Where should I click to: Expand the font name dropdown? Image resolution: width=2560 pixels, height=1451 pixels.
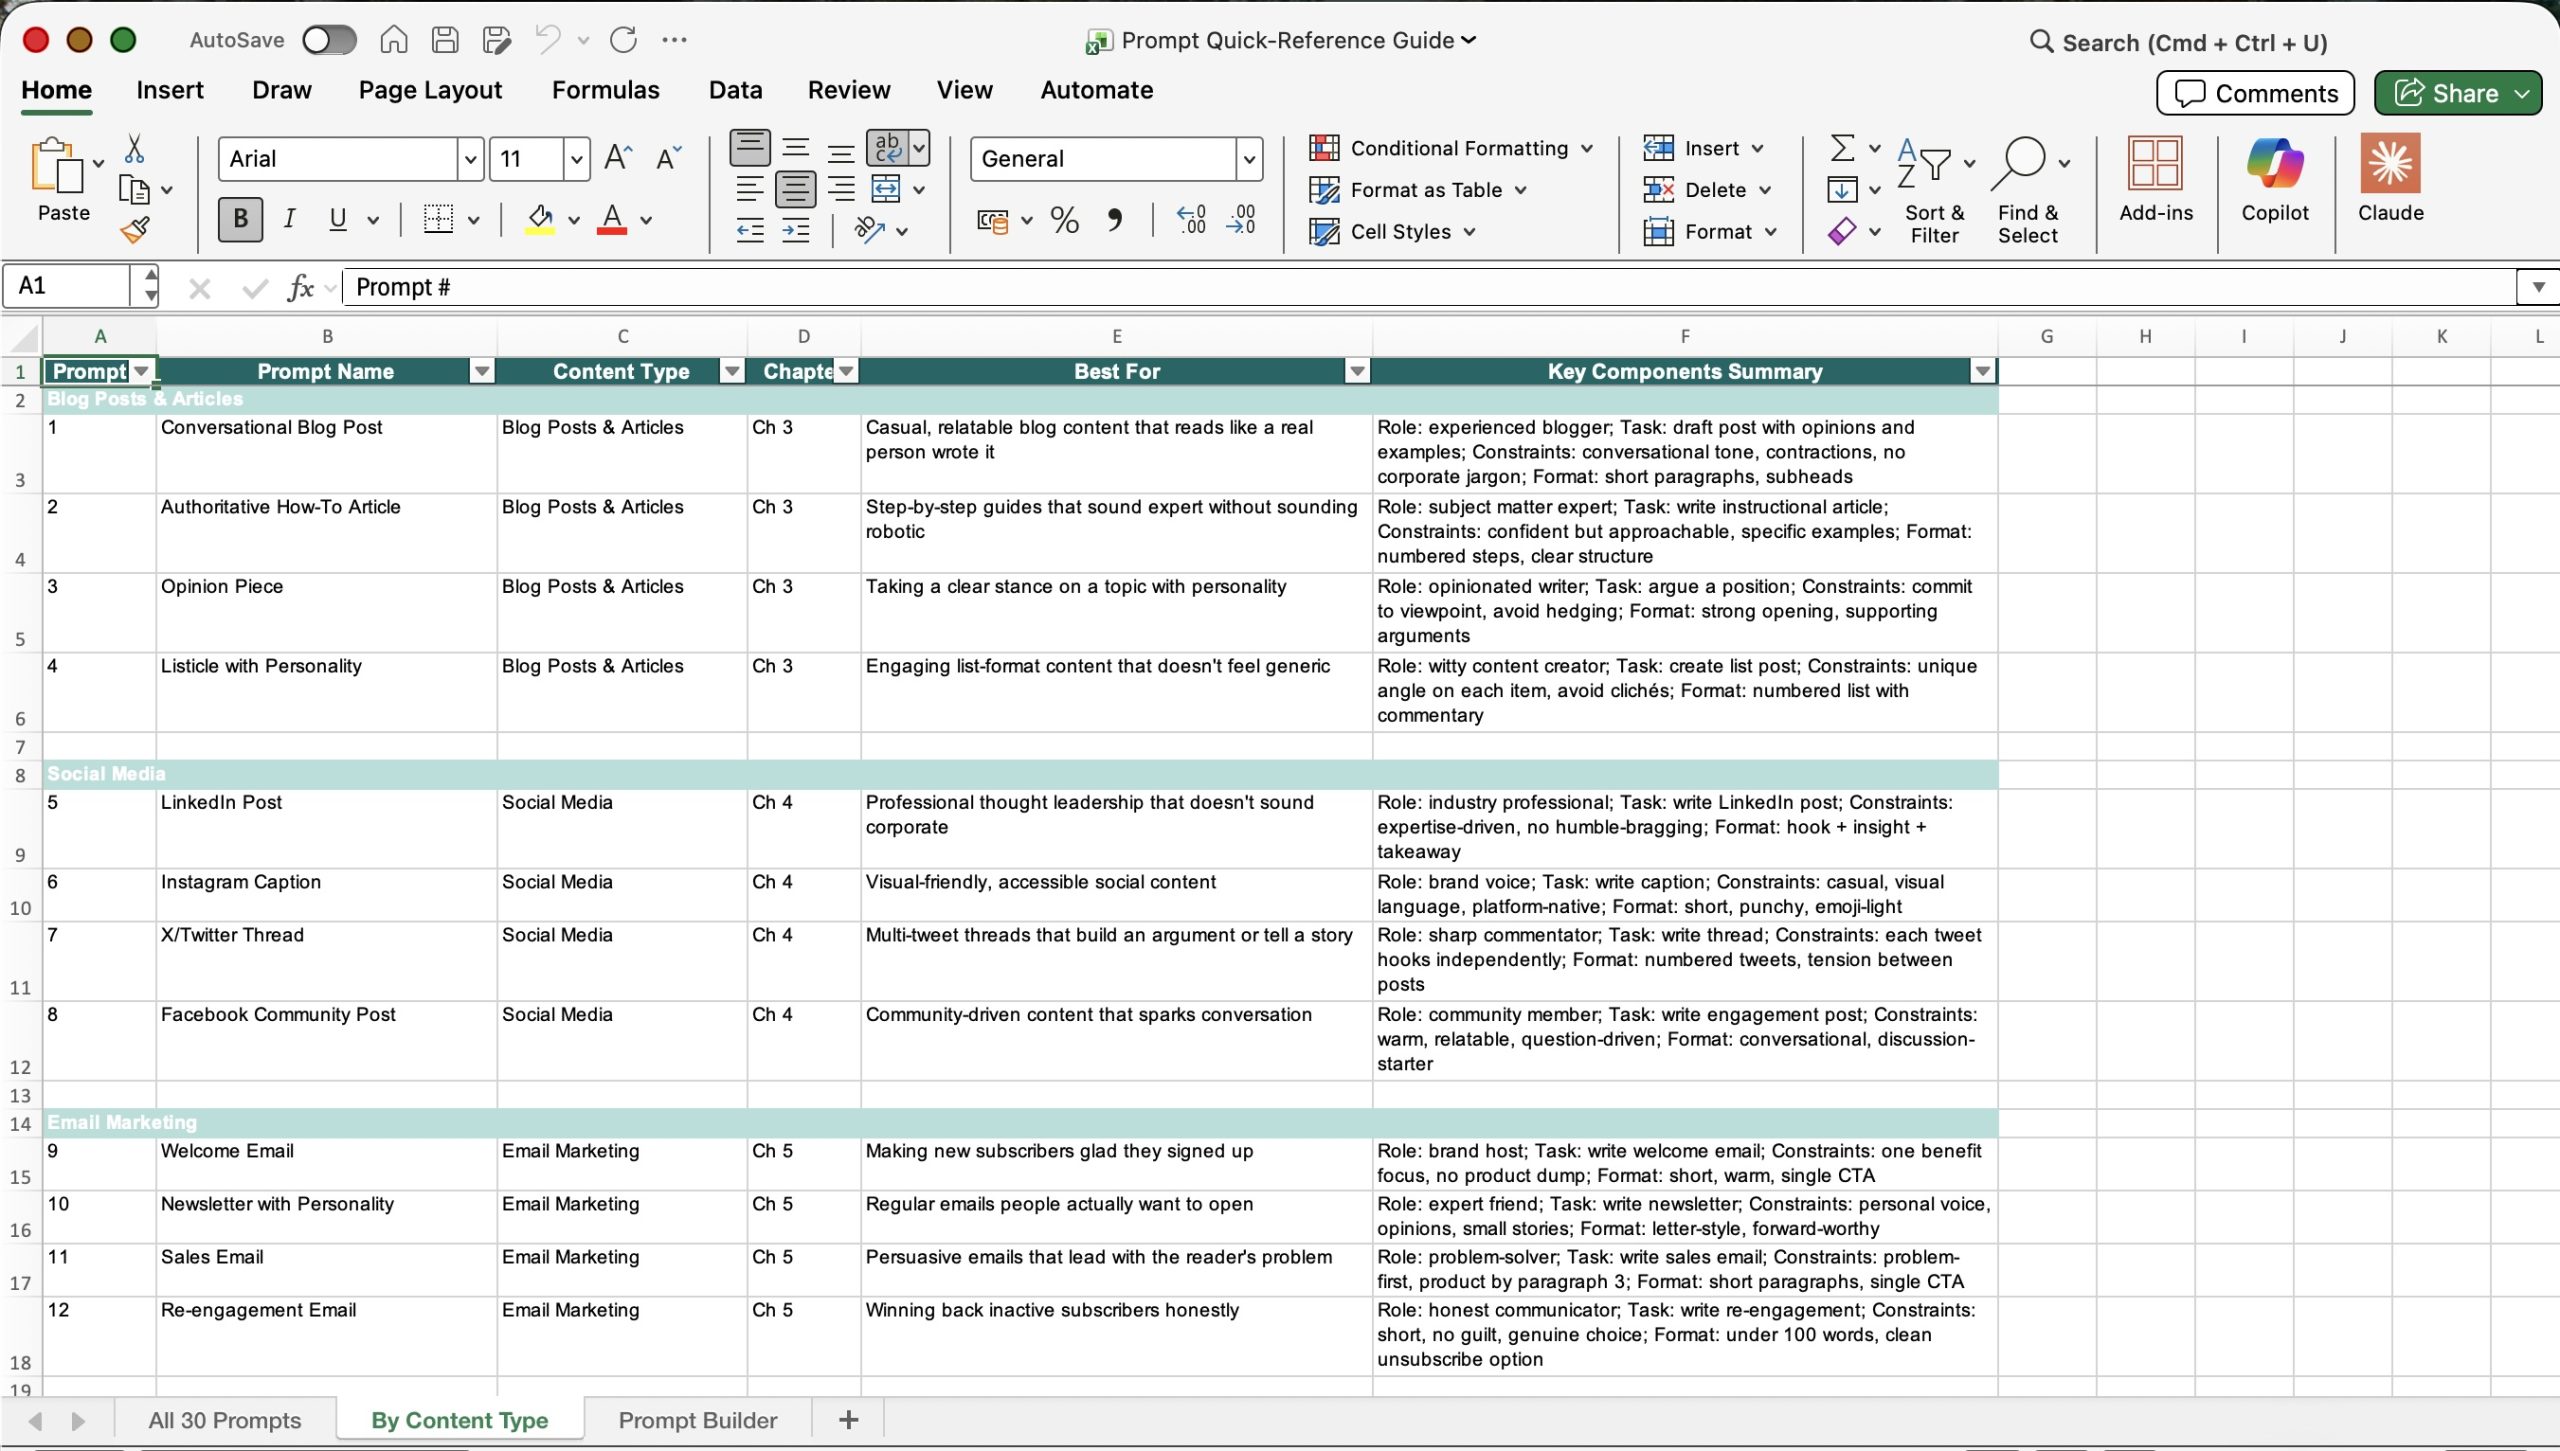(x=470, y=159)
